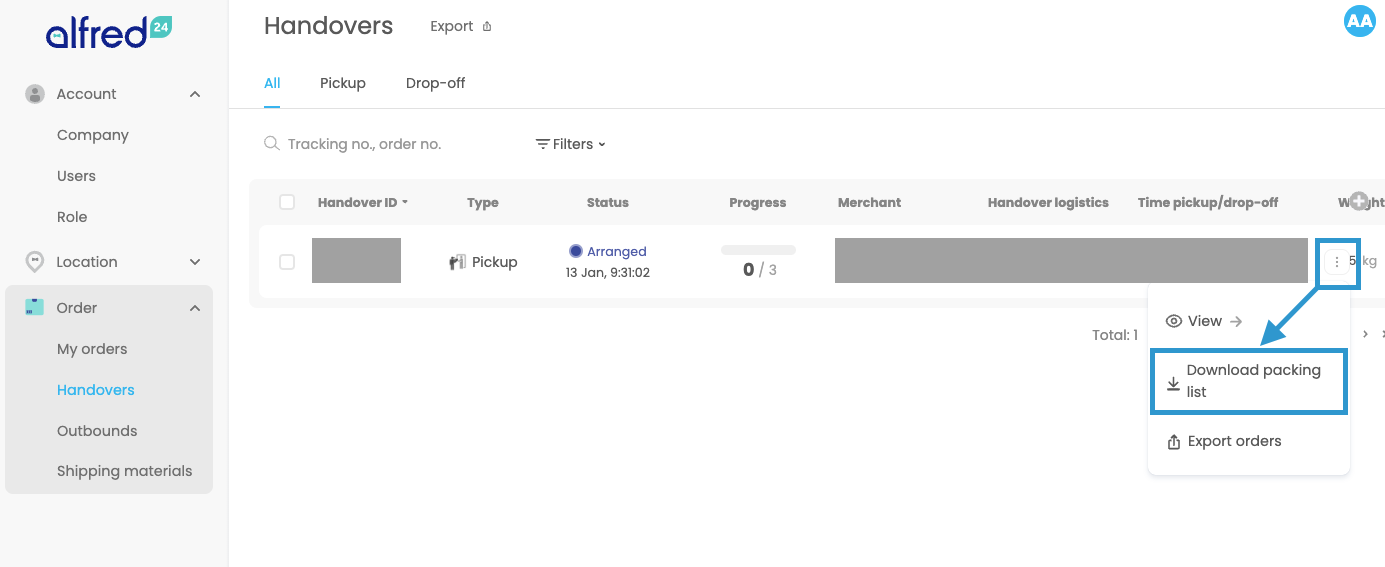Click the alfred24 logo
This screenshot has height=567, width=1385.
click(108, 32)
